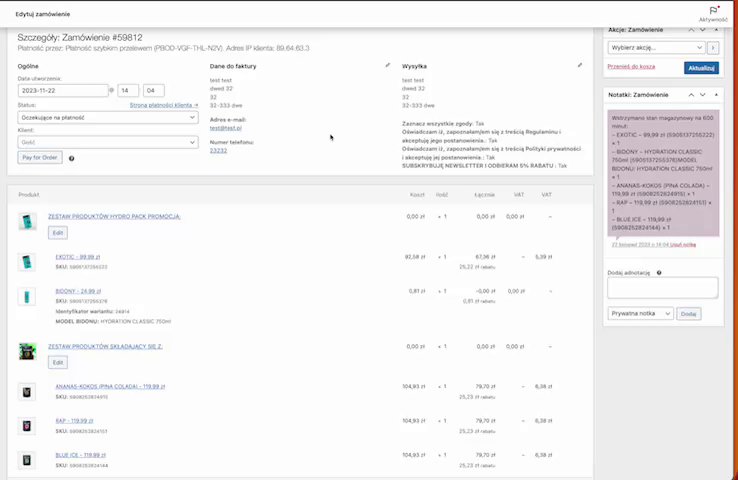Click EXOTIC cost value 92,58 zł
Viewport: 738px width, 480px height.
coord(415,257)
